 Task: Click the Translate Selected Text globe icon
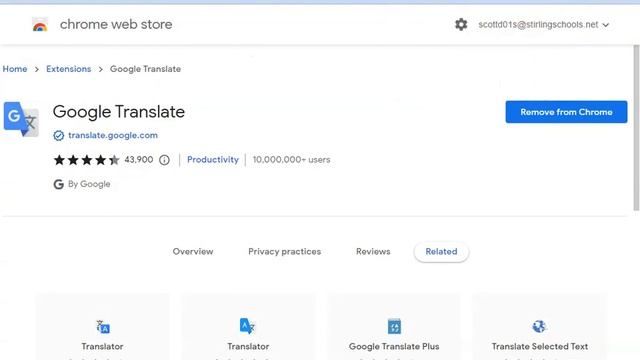(539, 326)
